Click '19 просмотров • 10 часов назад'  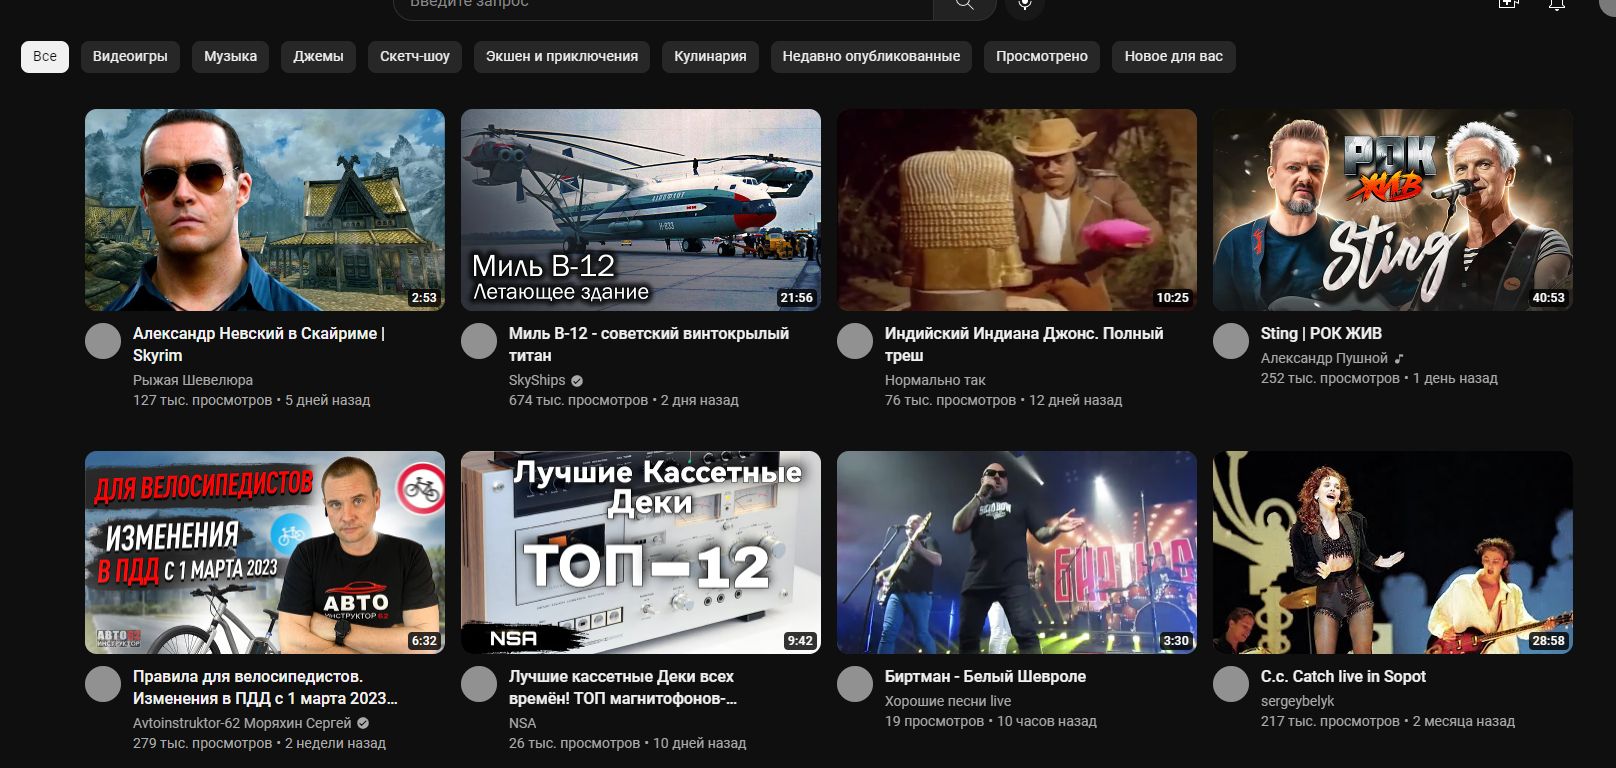pyautogui.click(x=991, y=721)
